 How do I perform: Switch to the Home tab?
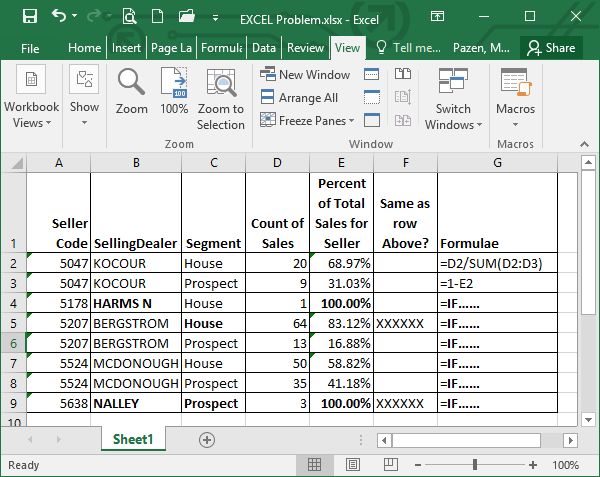click(85, 48)
